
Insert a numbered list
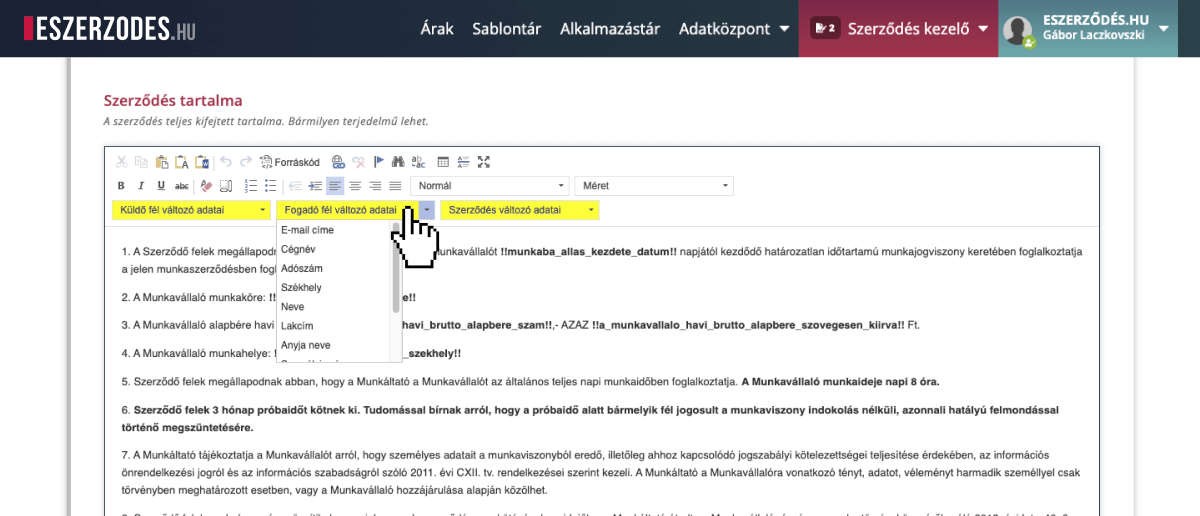click(x=251, y=186)
